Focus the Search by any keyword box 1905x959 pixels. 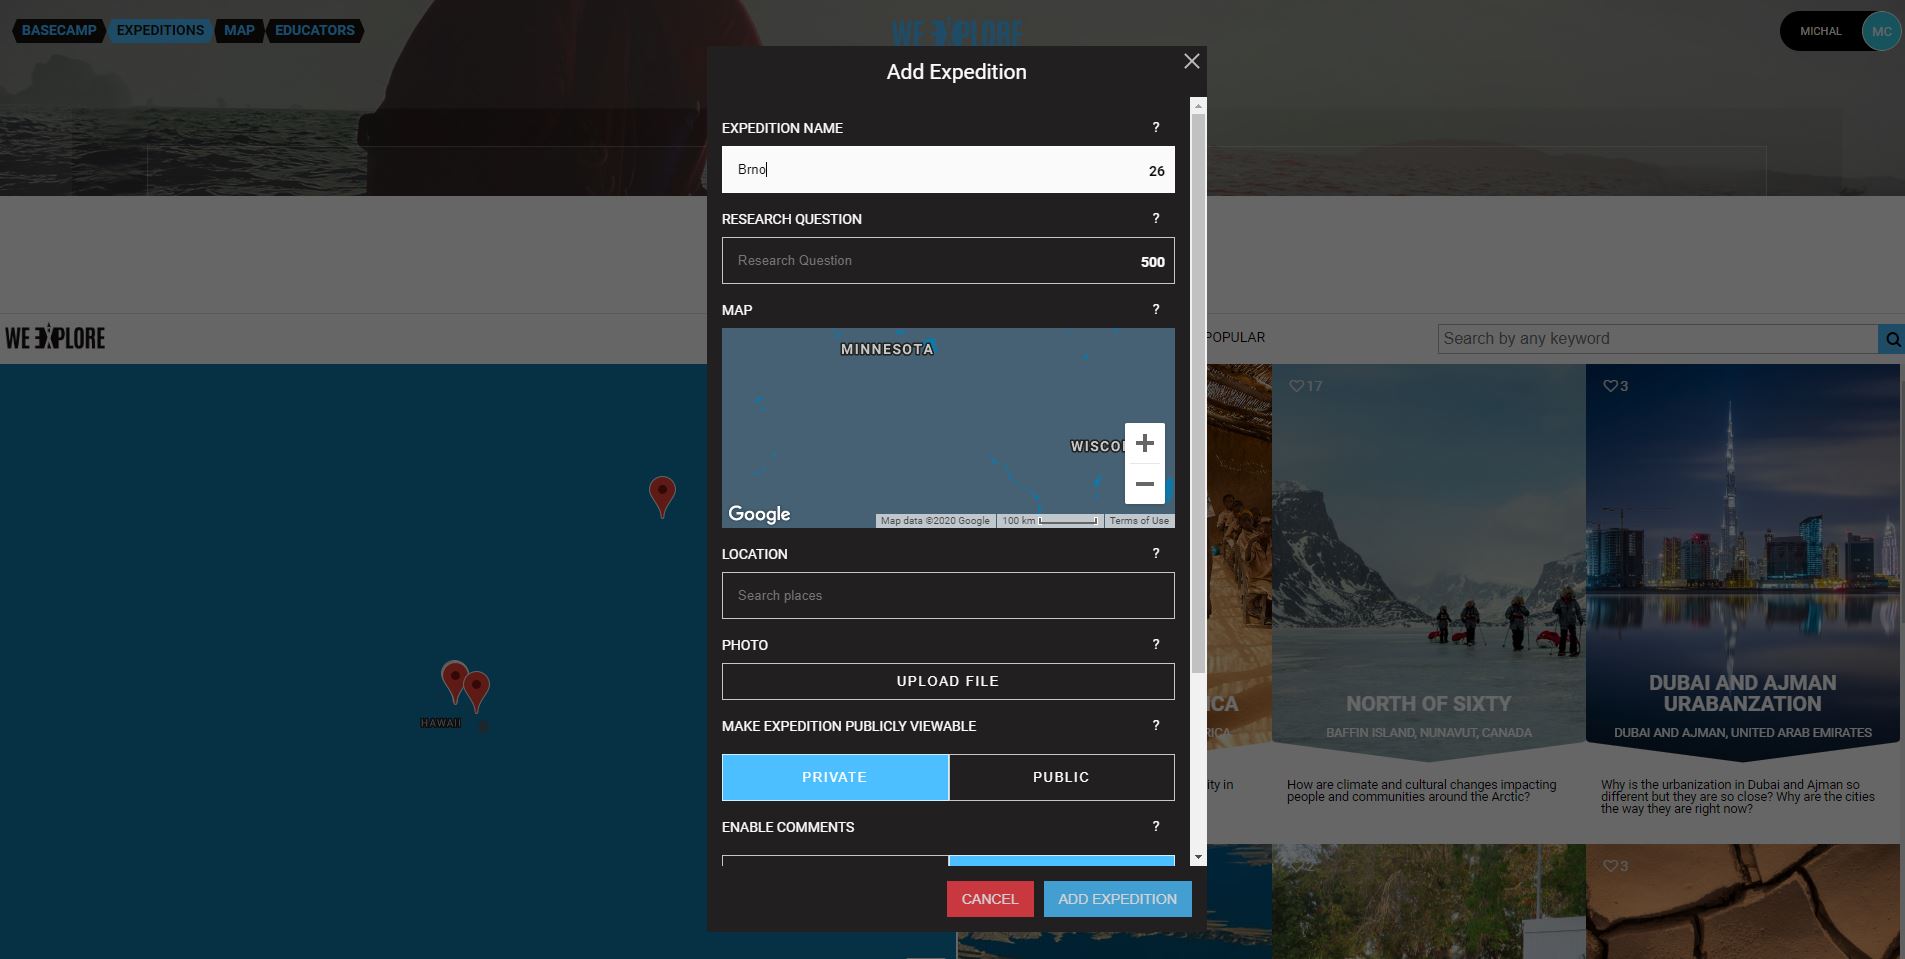1658,339
